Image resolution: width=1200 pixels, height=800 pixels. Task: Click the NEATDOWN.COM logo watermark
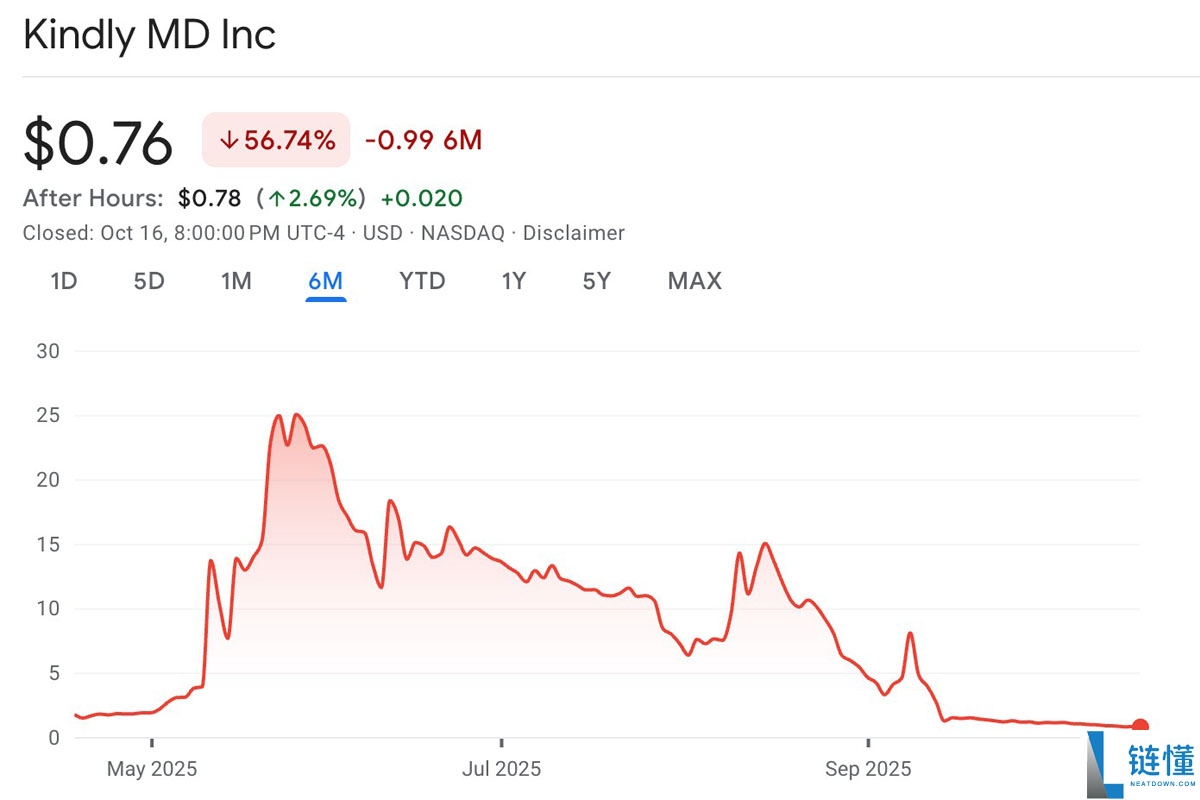pyautogui.click(x=1140, y=770)
